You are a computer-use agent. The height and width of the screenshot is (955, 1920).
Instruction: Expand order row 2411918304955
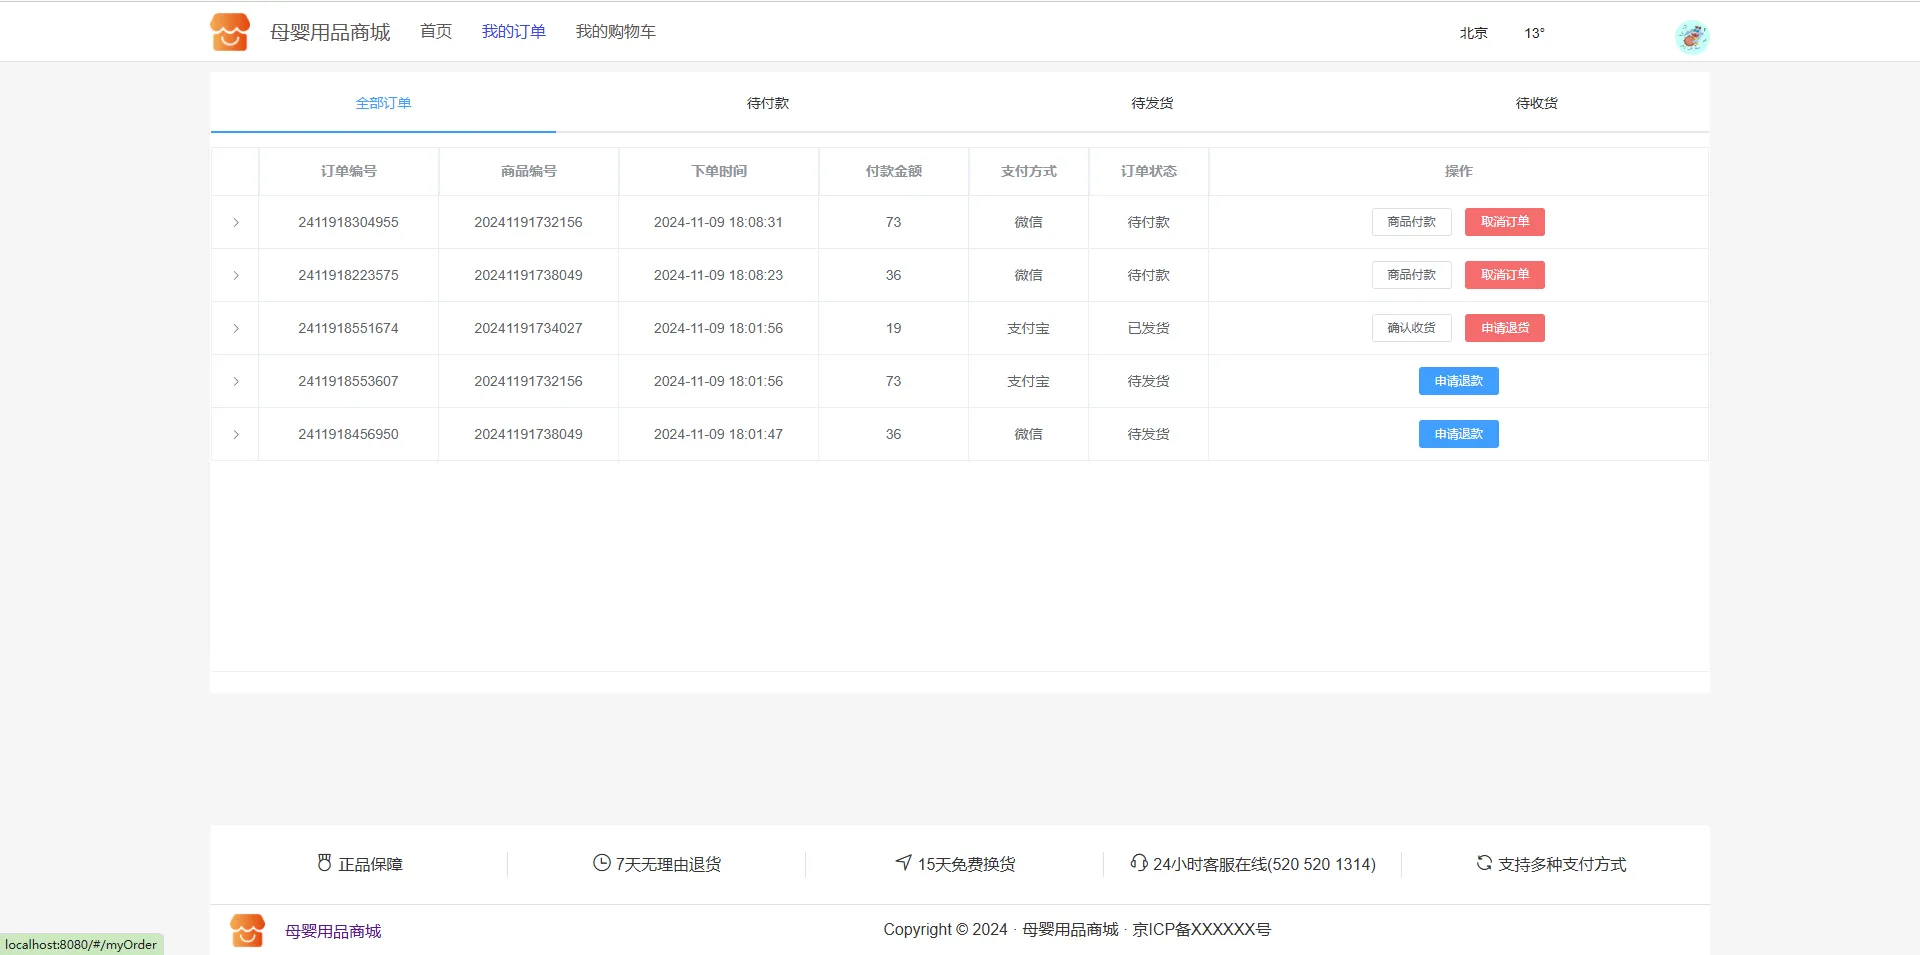click(x=236, y=222)
